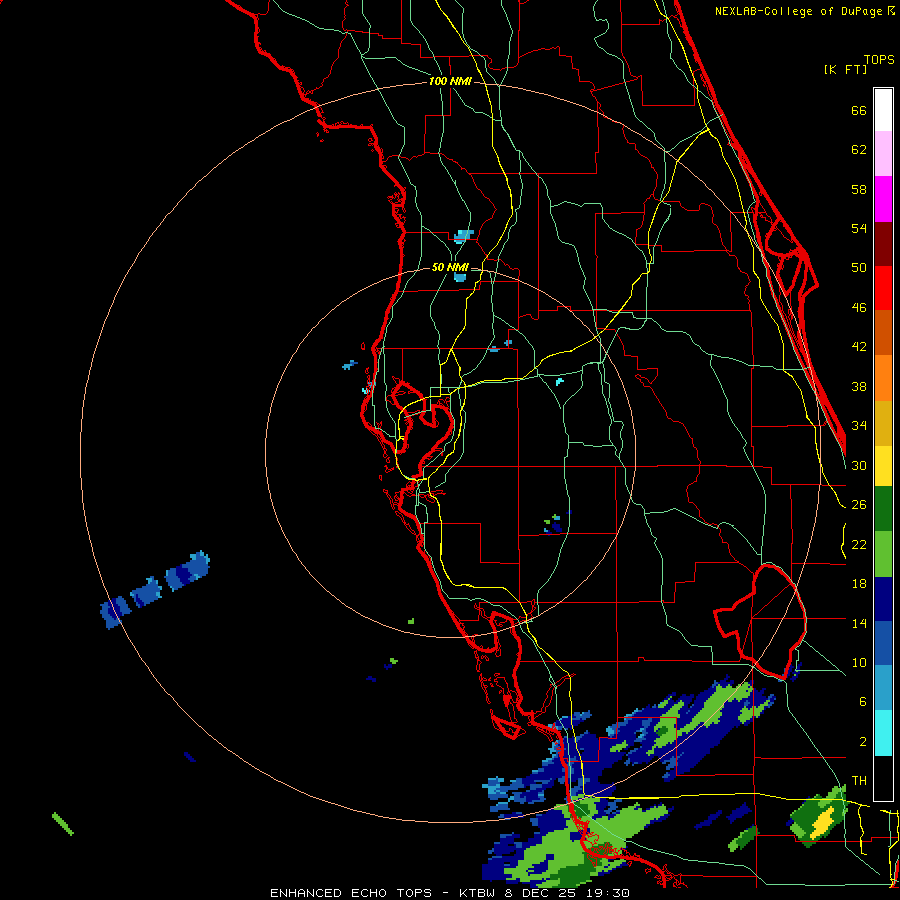Screen dimensions: 900x900
Task: Click the legend value 34
Action: coord(859,426)
